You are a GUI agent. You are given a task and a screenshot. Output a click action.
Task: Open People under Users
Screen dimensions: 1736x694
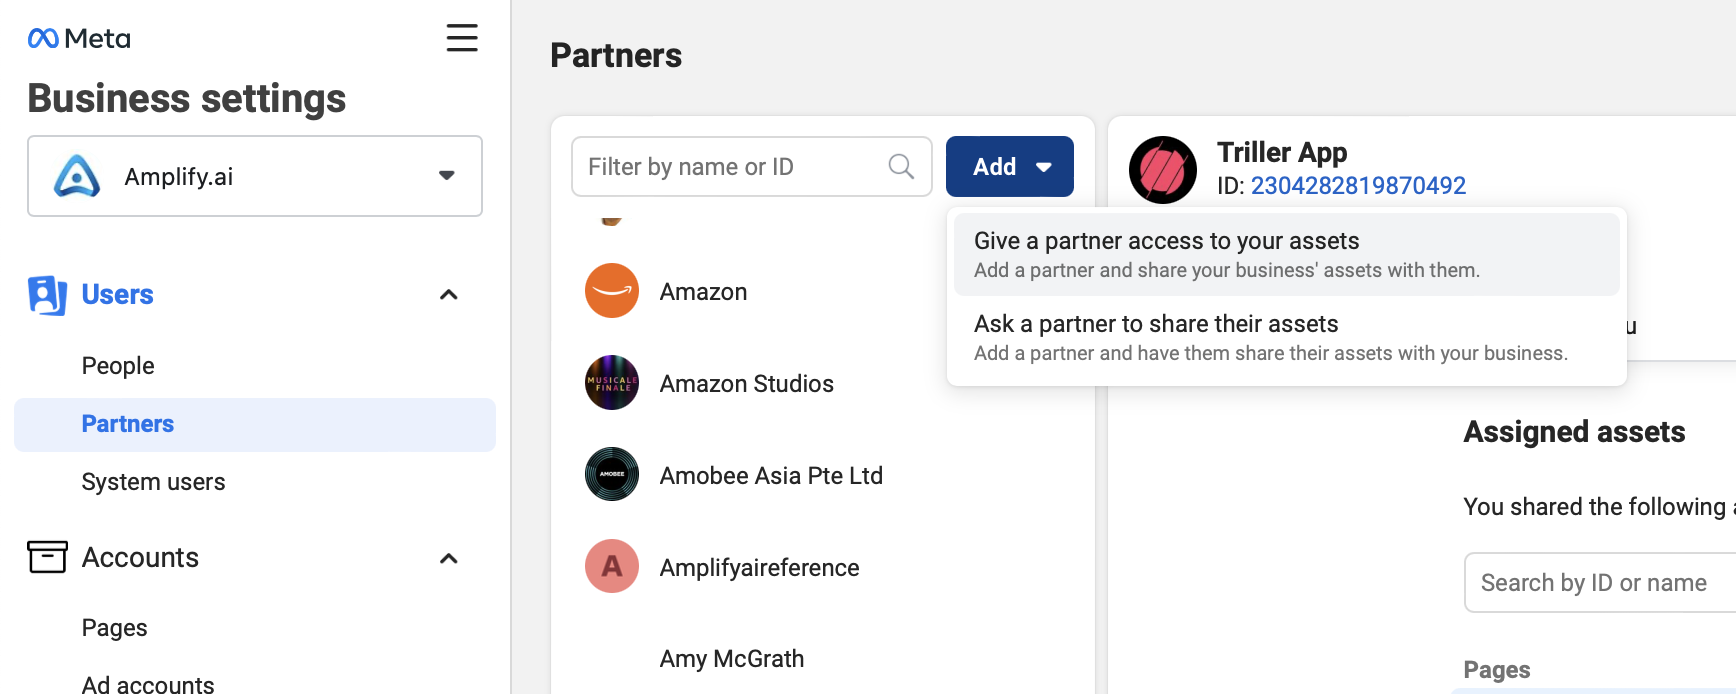[118, 366]
